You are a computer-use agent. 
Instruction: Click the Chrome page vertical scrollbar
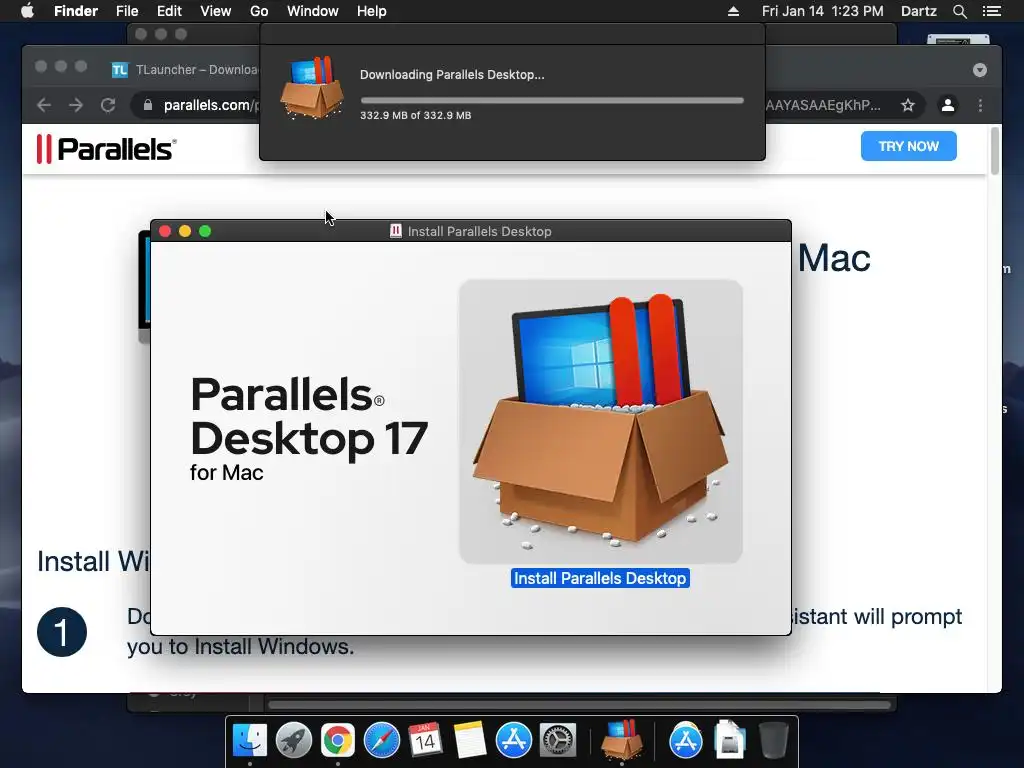pyautogui.click(x=995, y=151)
